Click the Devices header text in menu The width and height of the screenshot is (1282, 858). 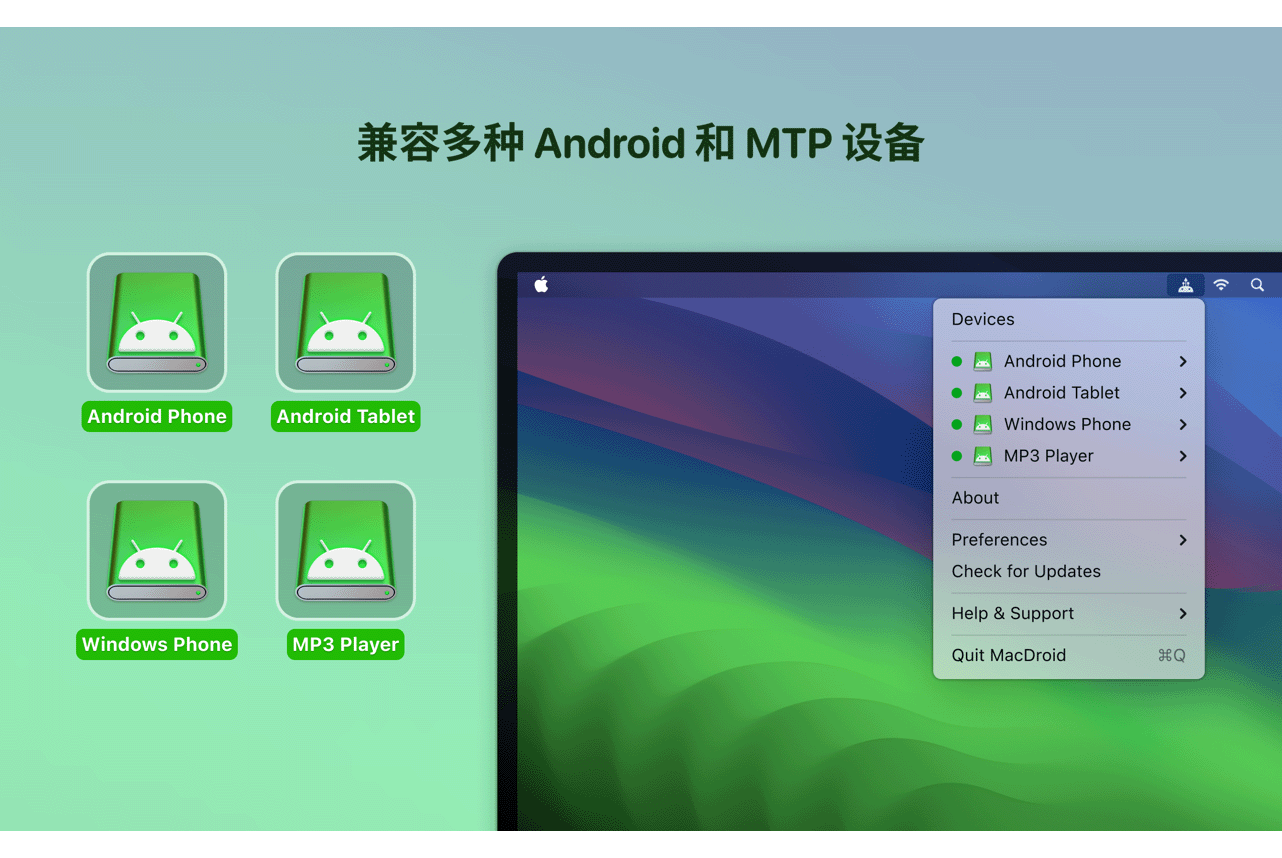(983, 320)
